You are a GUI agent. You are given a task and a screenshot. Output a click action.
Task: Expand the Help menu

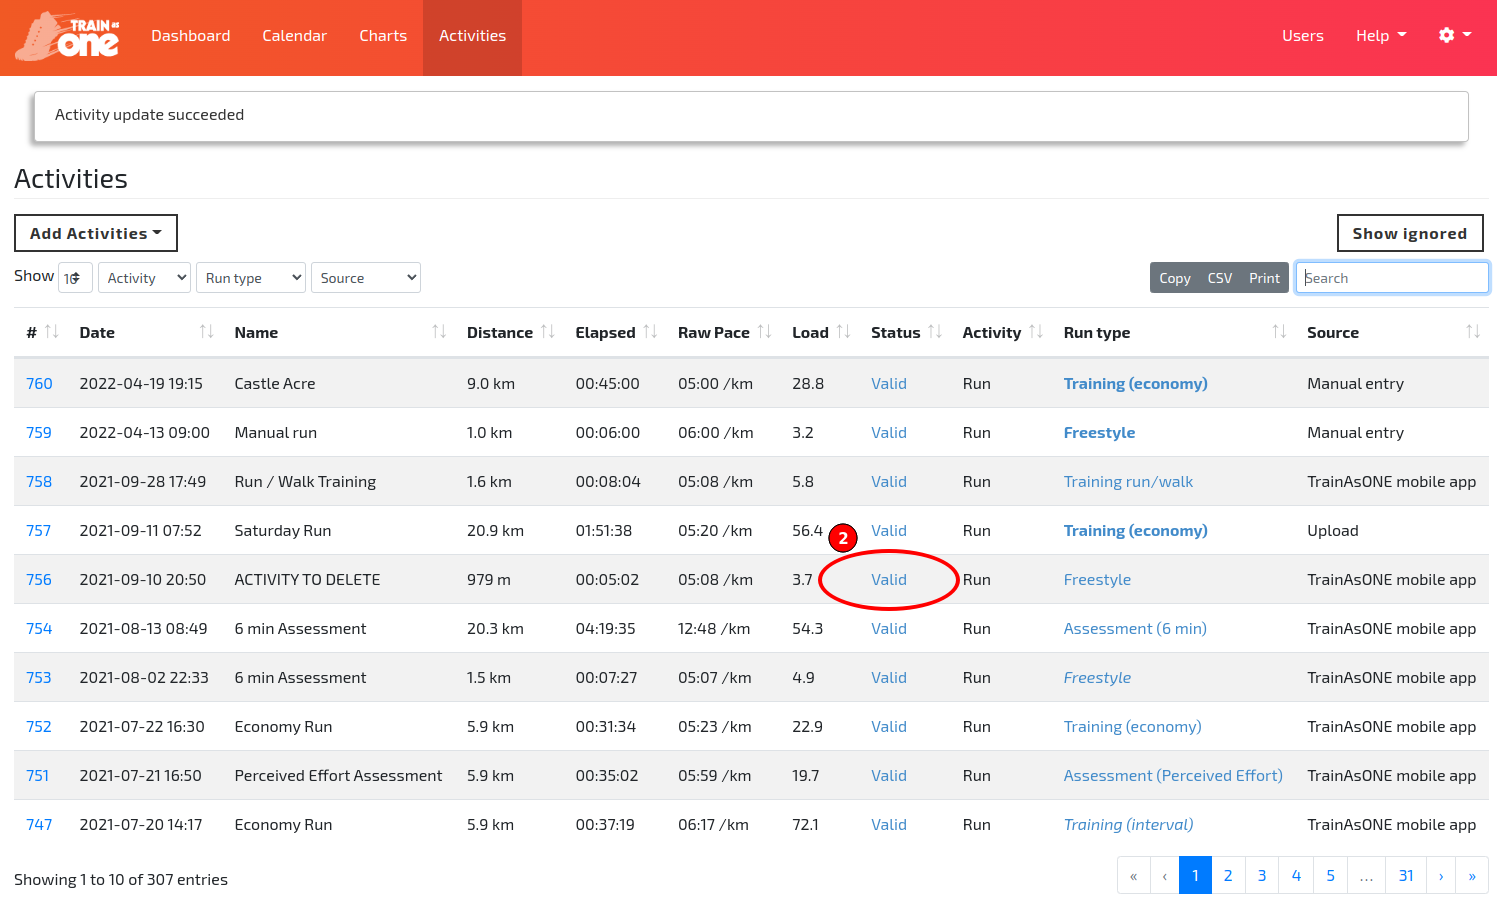click(1380, 34)
